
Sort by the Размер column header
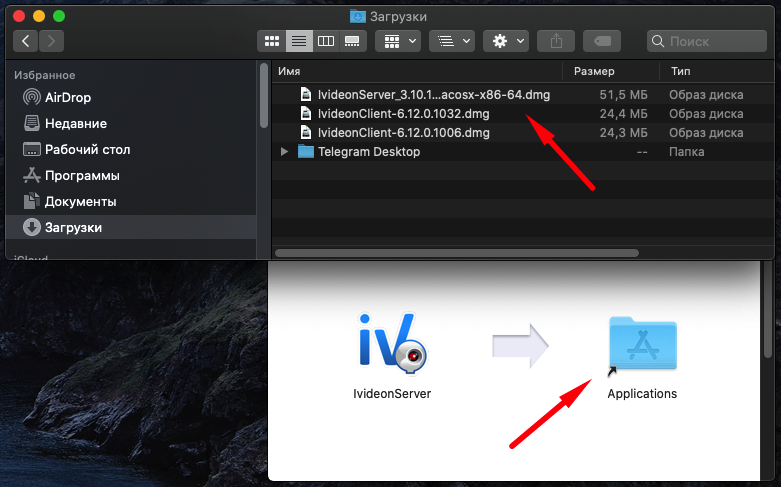611,71
